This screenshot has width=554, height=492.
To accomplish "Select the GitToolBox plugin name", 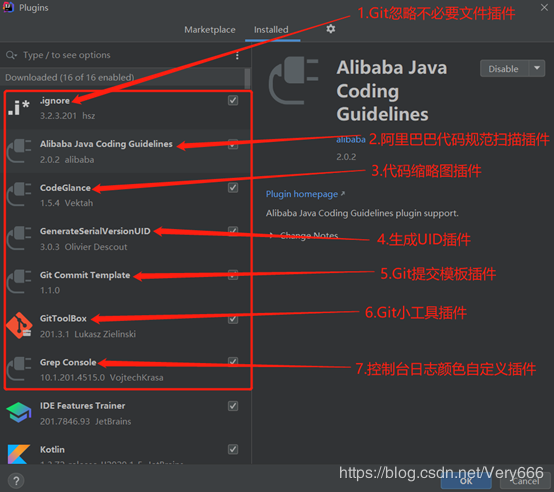I will [x=63, y=318].
